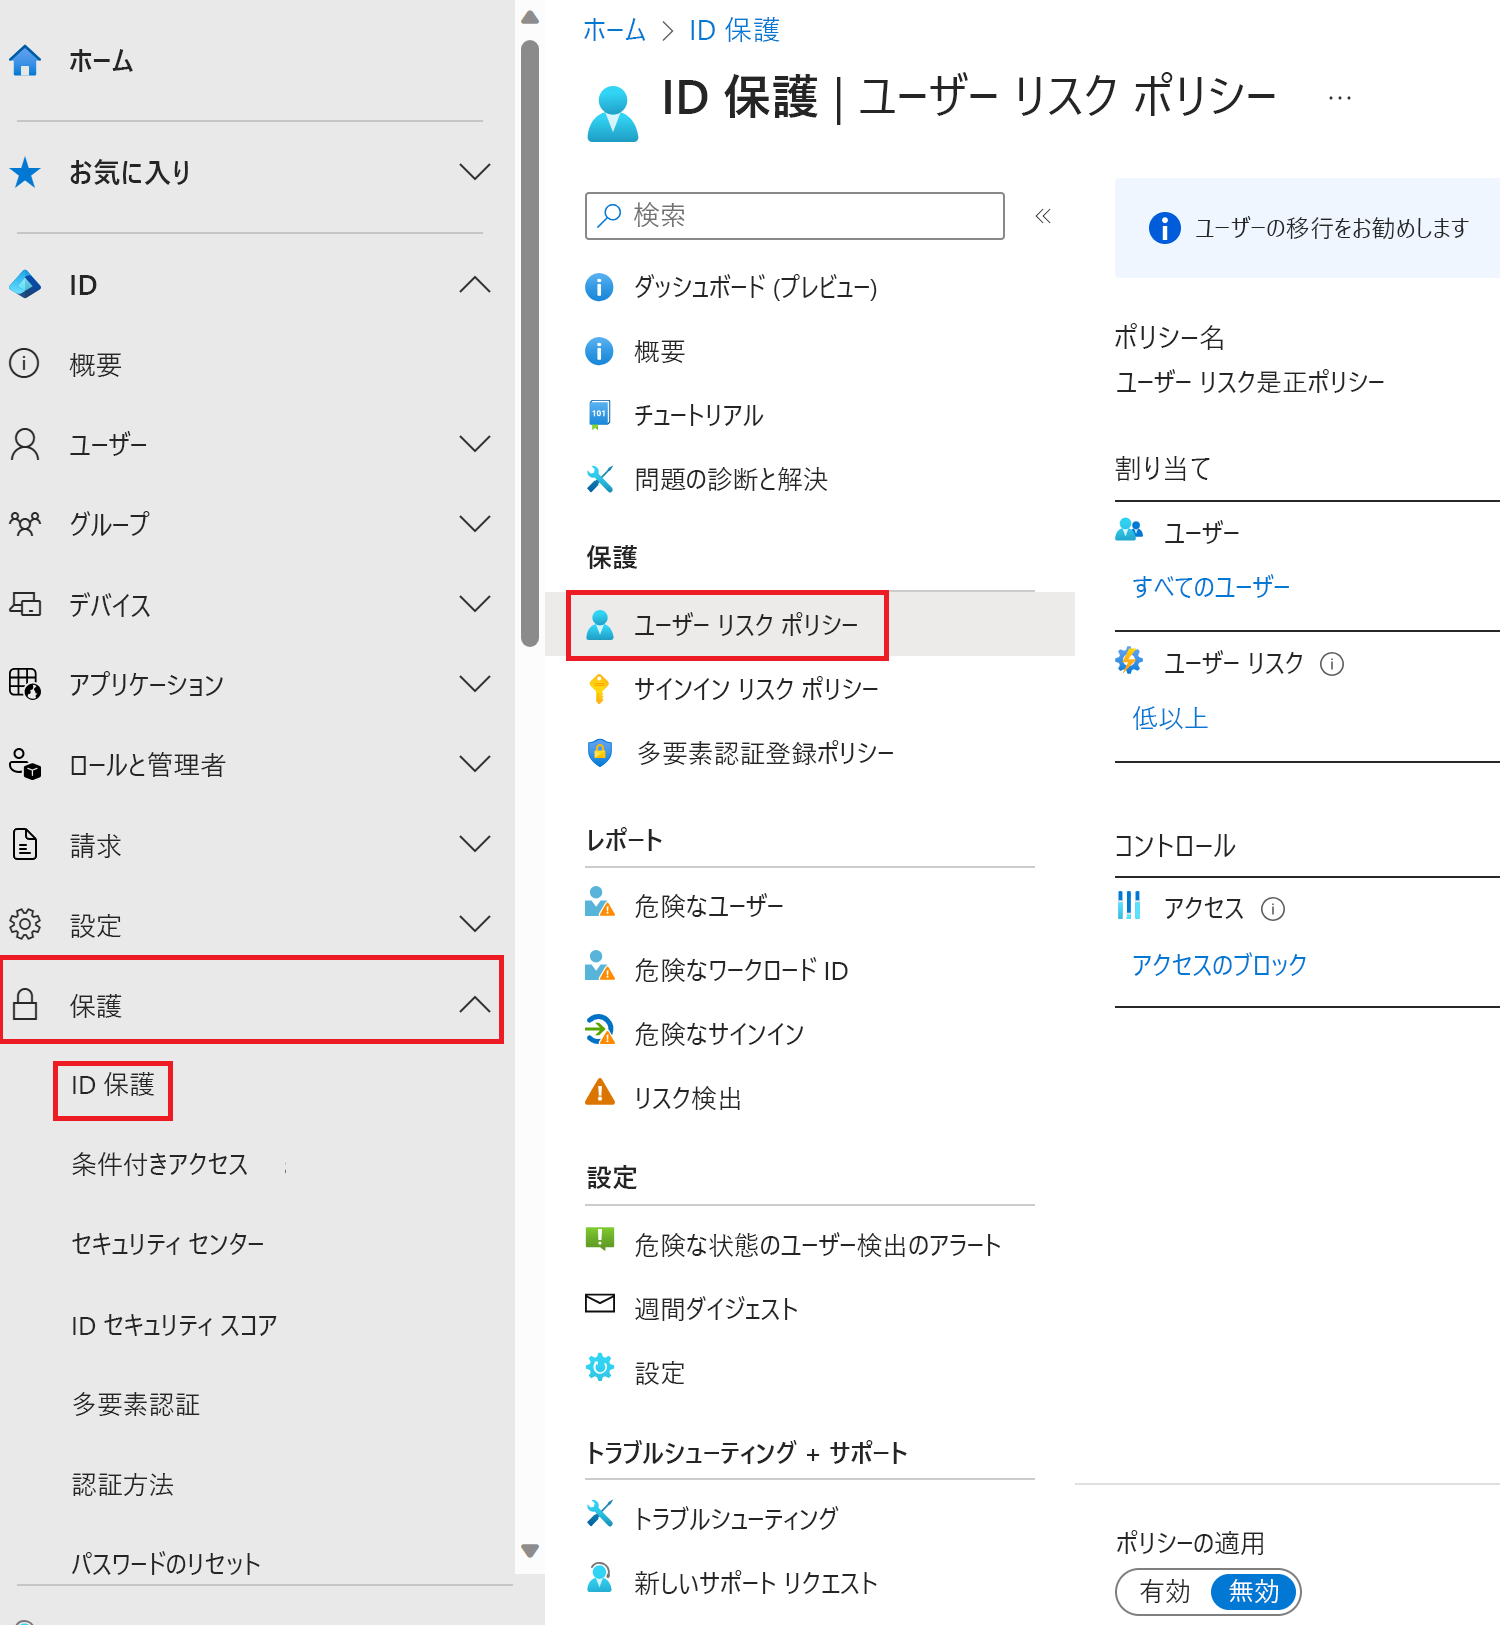1500x1625 pixels.
Task: Click the ID 保護 breadcrumb link
Action: point(735,30)
